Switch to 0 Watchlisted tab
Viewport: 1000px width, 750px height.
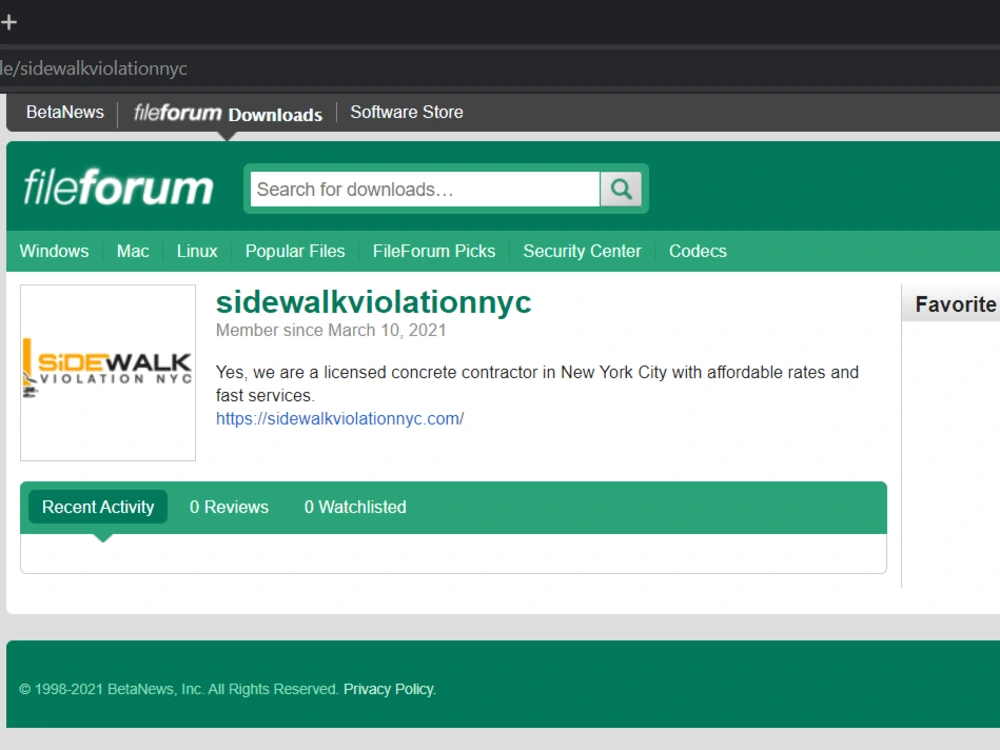tap(355, 507)
